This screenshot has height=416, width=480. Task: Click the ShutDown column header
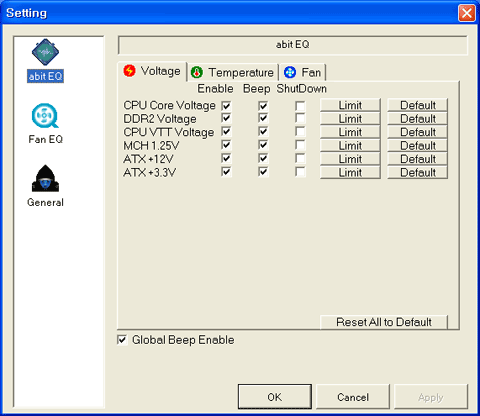tap(301, 89)
